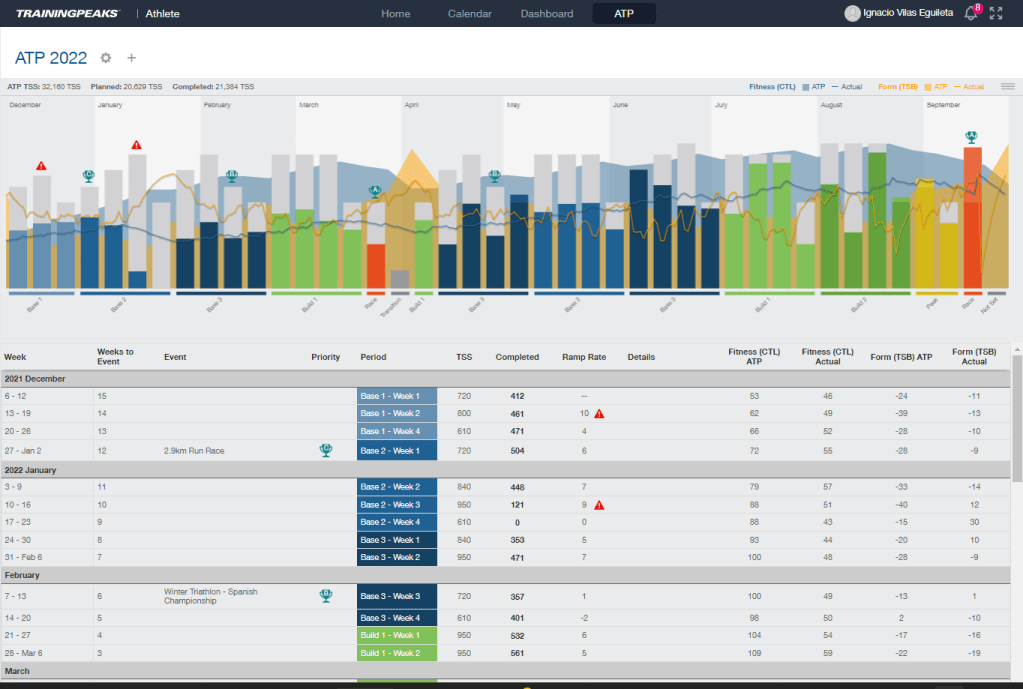Toggle Form (TSB) ATP legend series
Viewport: 1023px width, 689px height.
(934, 87)
